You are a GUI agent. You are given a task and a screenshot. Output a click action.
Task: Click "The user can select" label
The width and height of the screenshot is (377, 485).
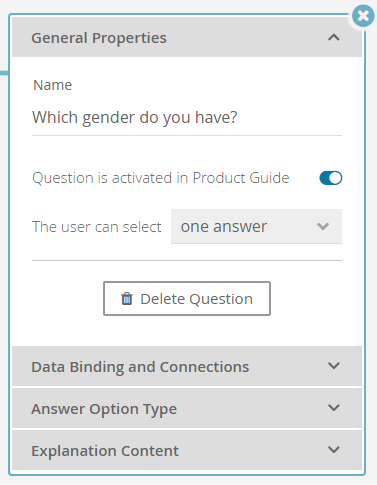click(97, 227)
